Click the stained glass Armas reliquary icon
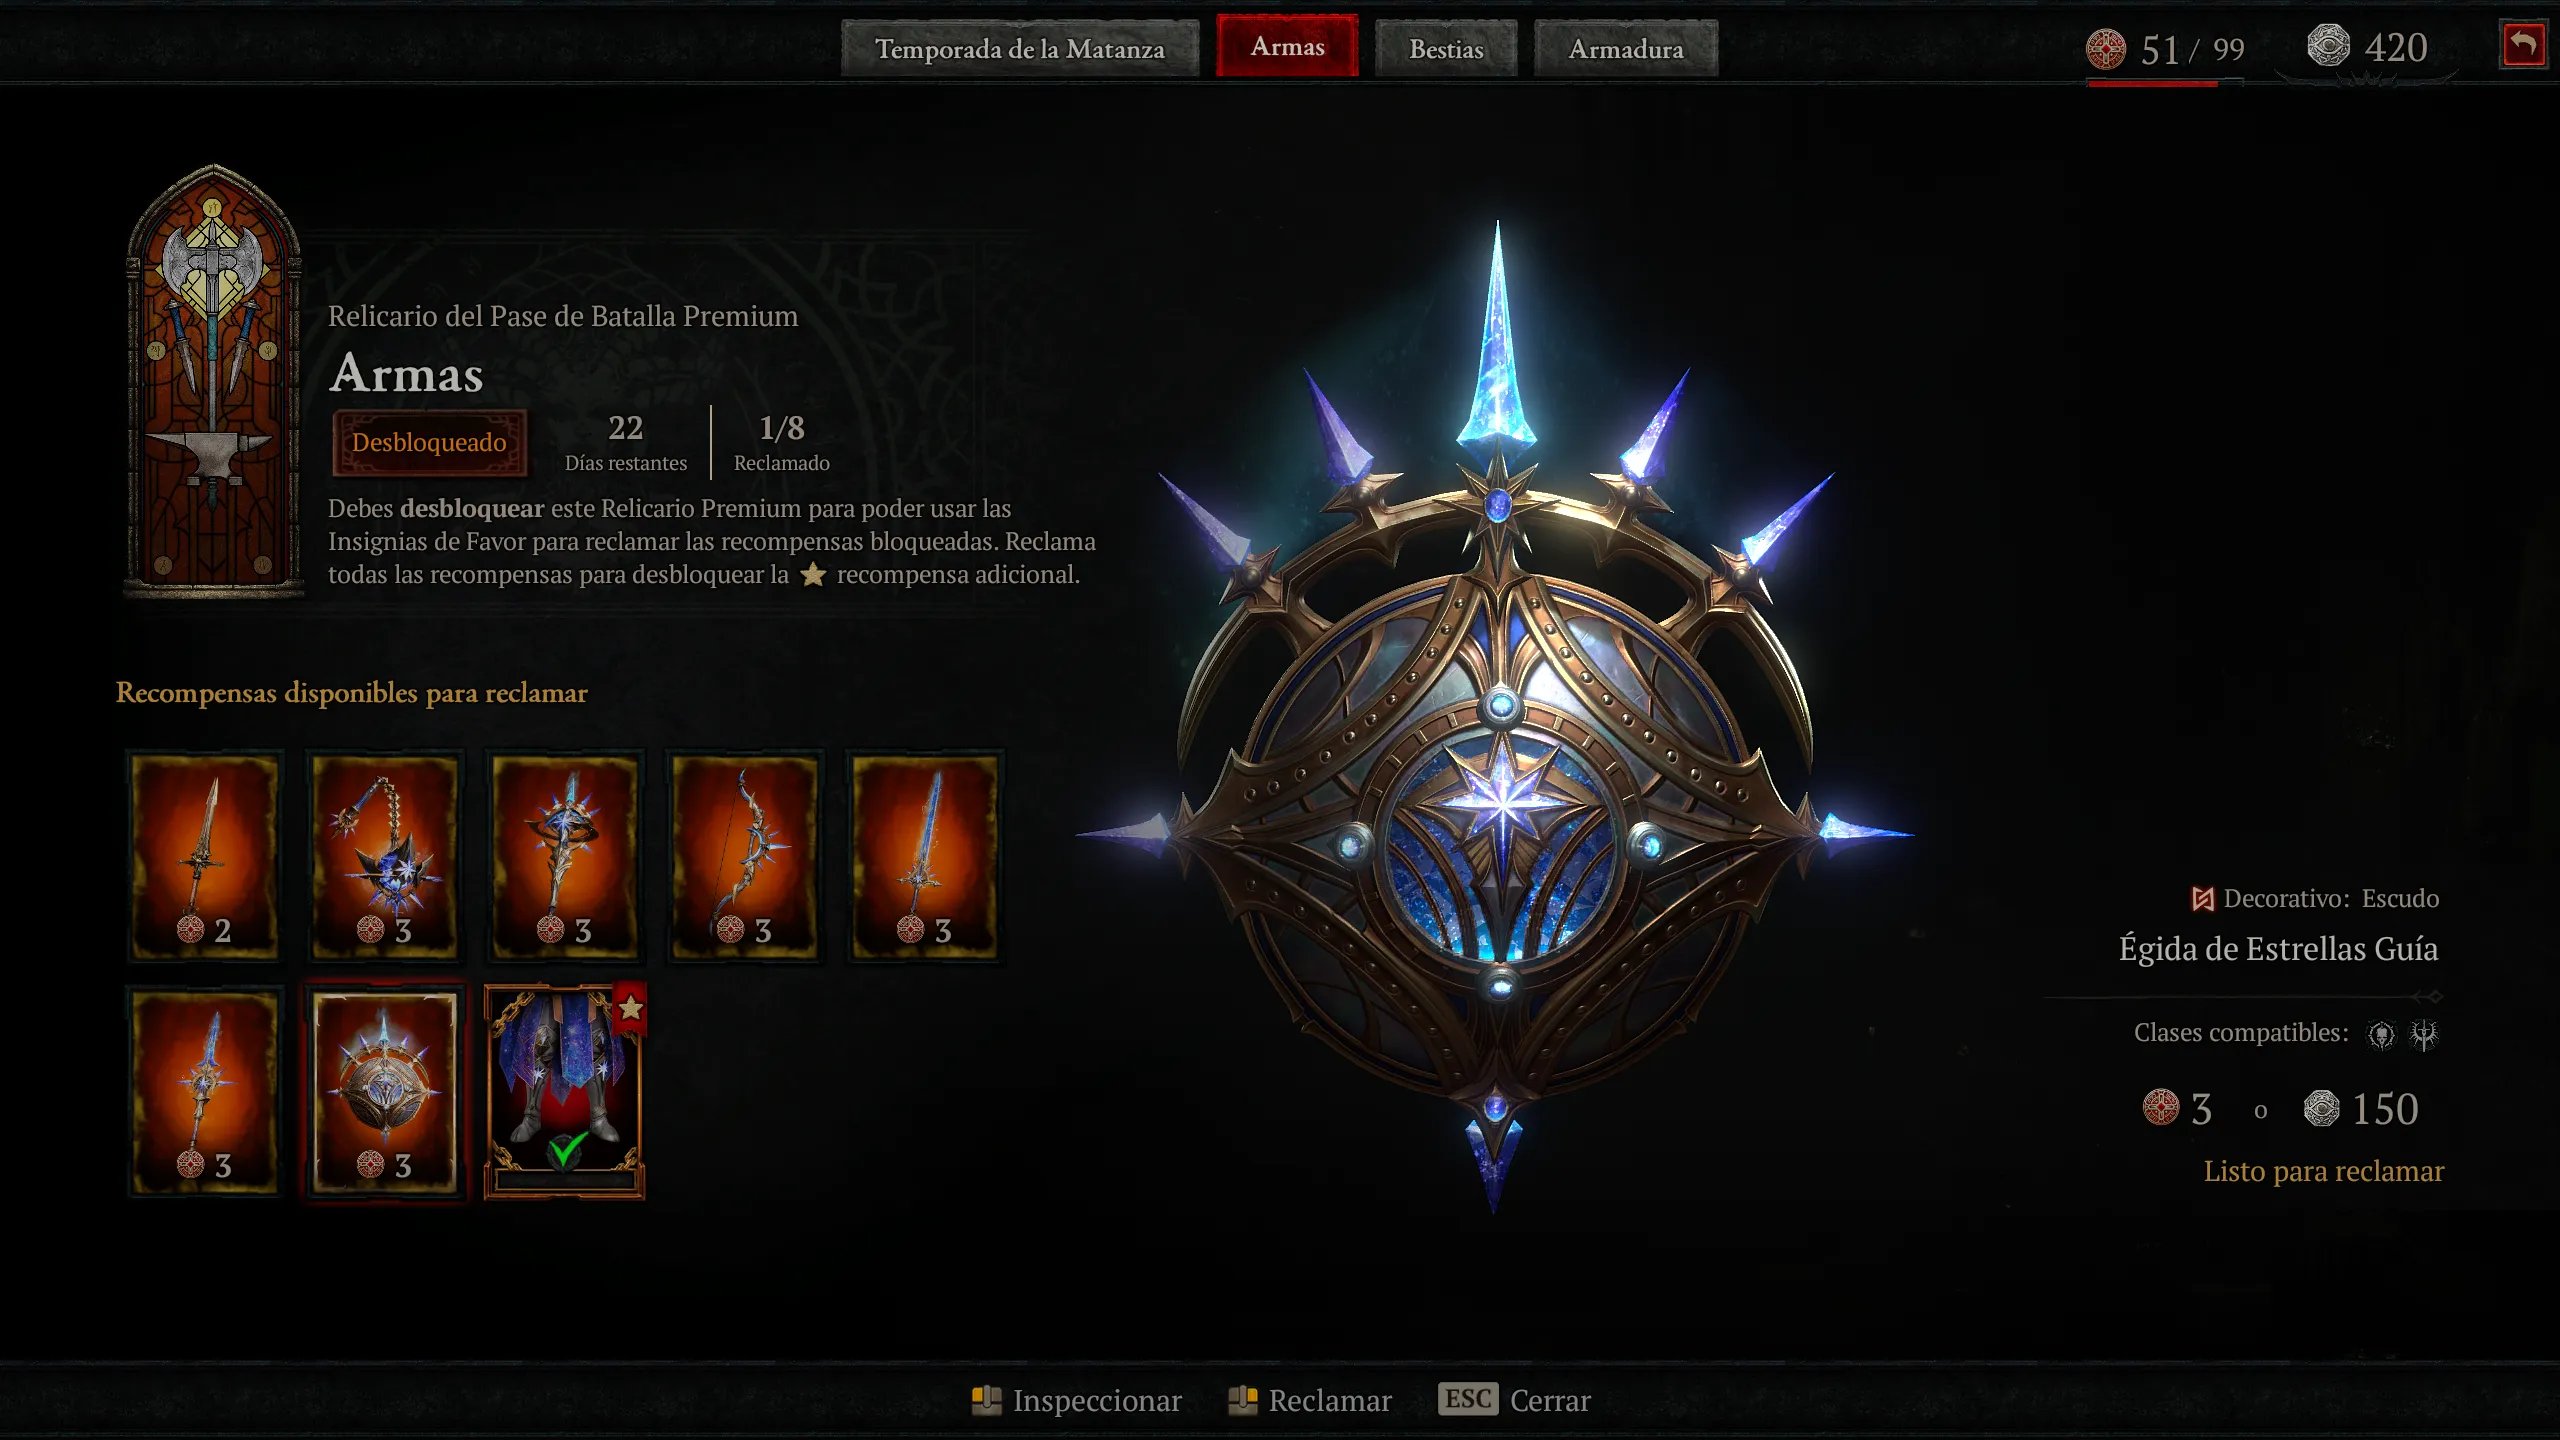The image size is (2560, 1440). [213, 380]
